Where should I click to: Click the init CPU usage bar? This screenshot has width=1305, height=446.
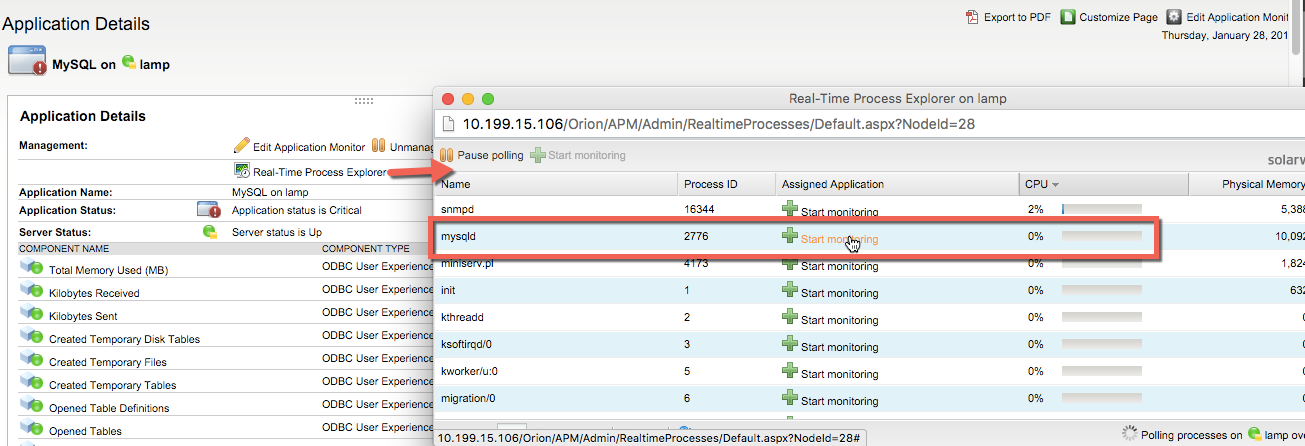1101,290
